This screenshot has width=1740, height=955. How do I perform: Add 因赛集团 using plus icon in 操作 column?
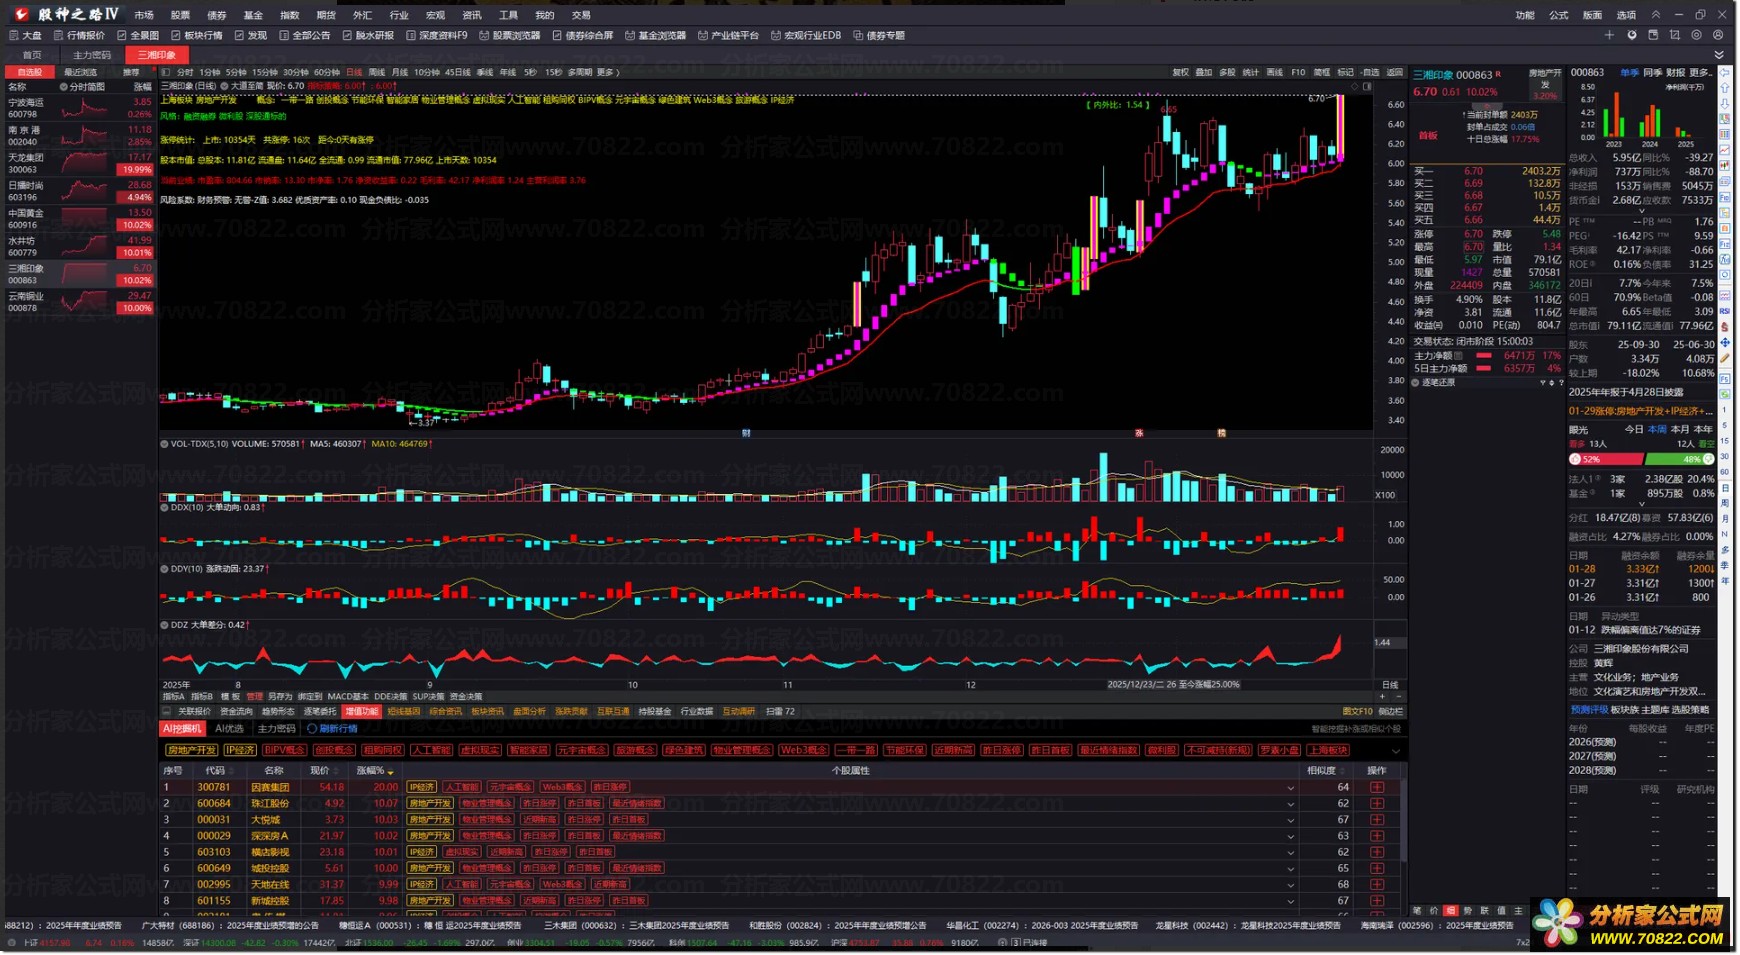1377,787
